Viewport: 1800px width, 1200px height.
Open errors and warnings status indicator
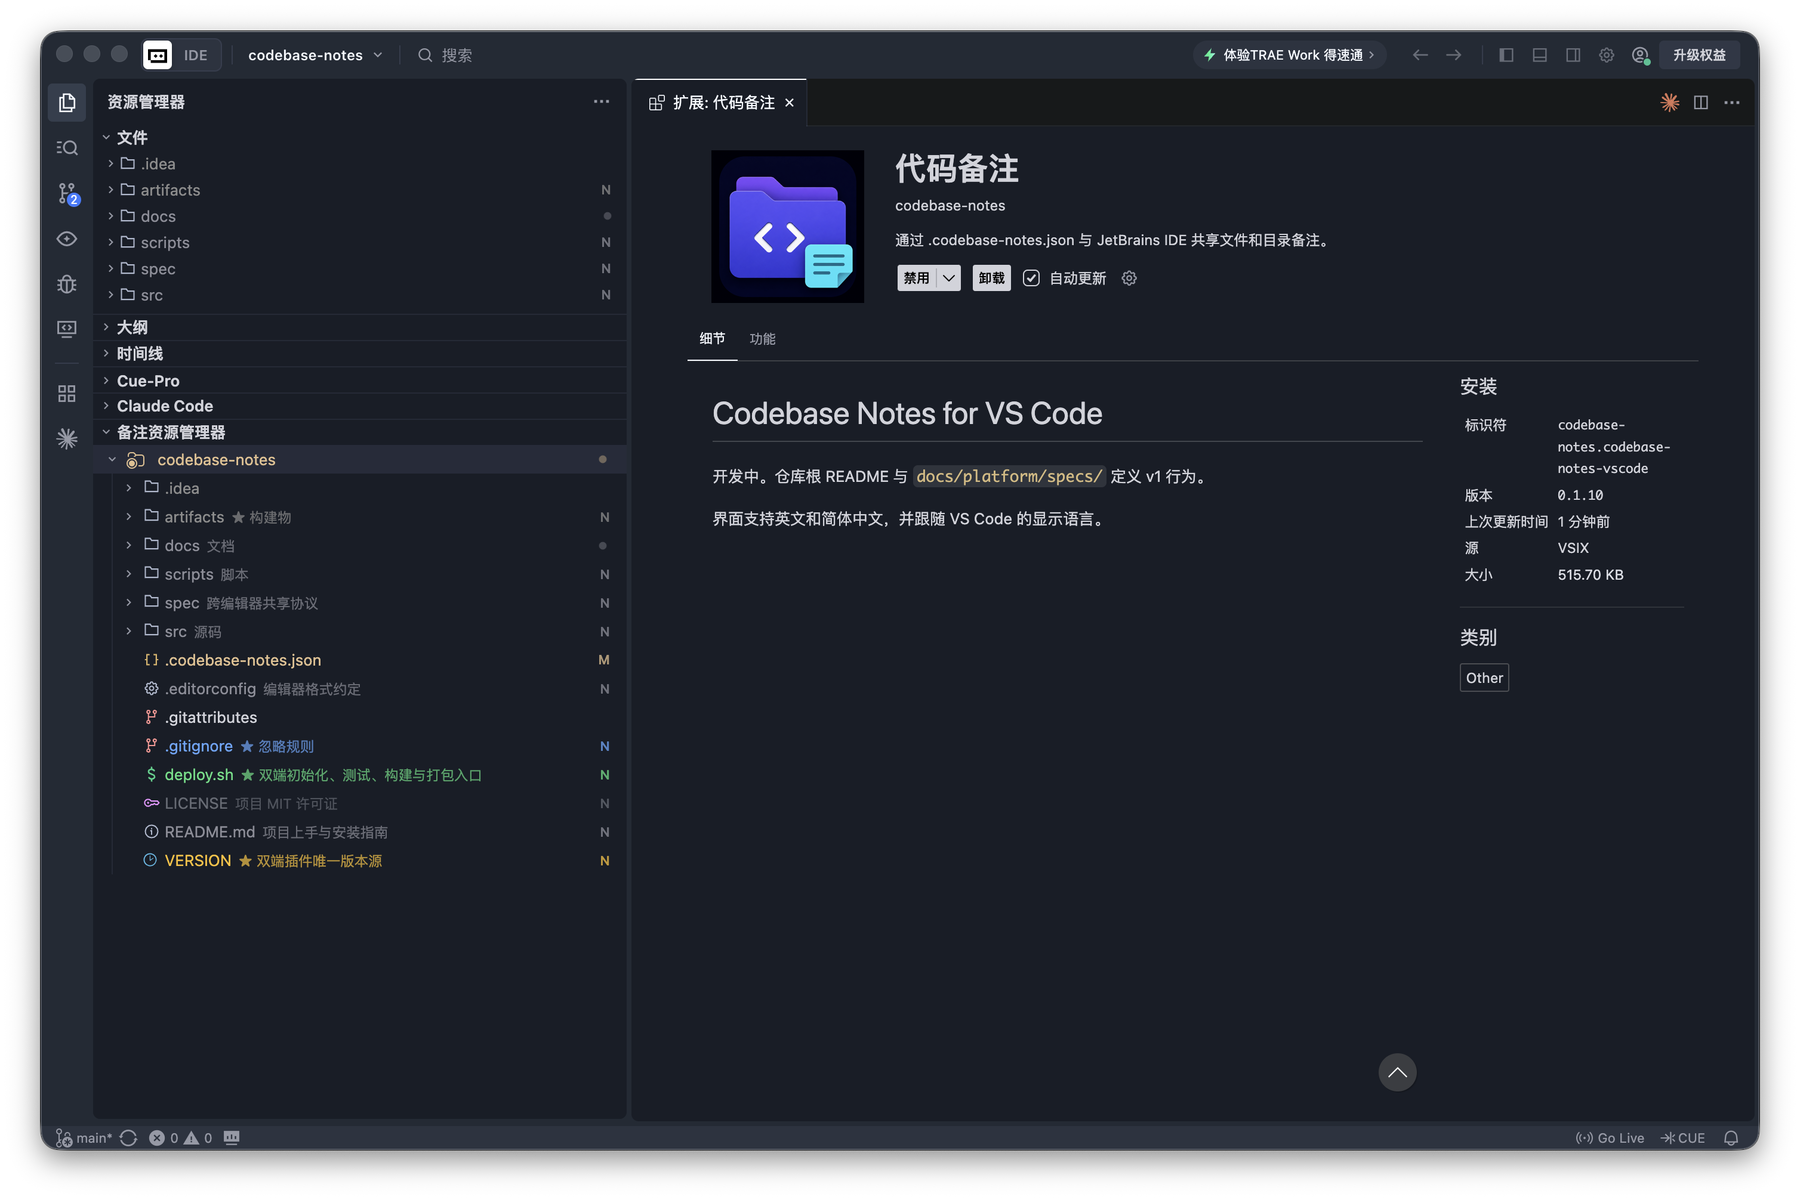[x=181, y=1138]
